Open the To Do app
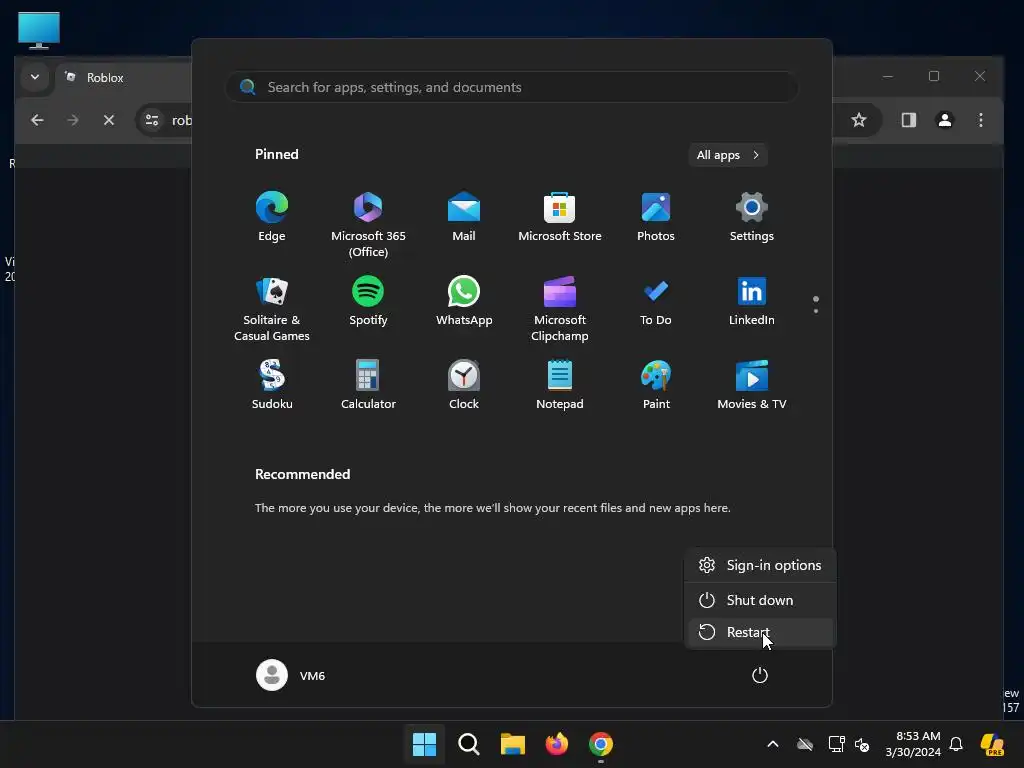Screen dimensions: 1024x768 coord(656,301)
